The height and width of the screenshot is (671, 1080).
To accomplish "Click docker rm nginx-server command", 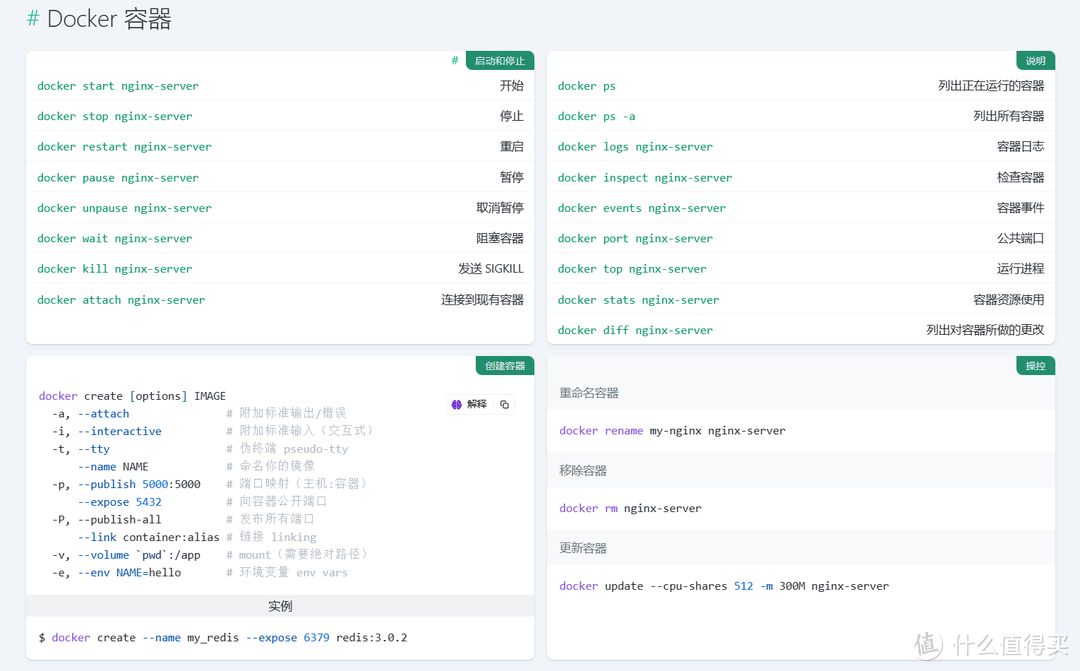I will coord(630,508).
